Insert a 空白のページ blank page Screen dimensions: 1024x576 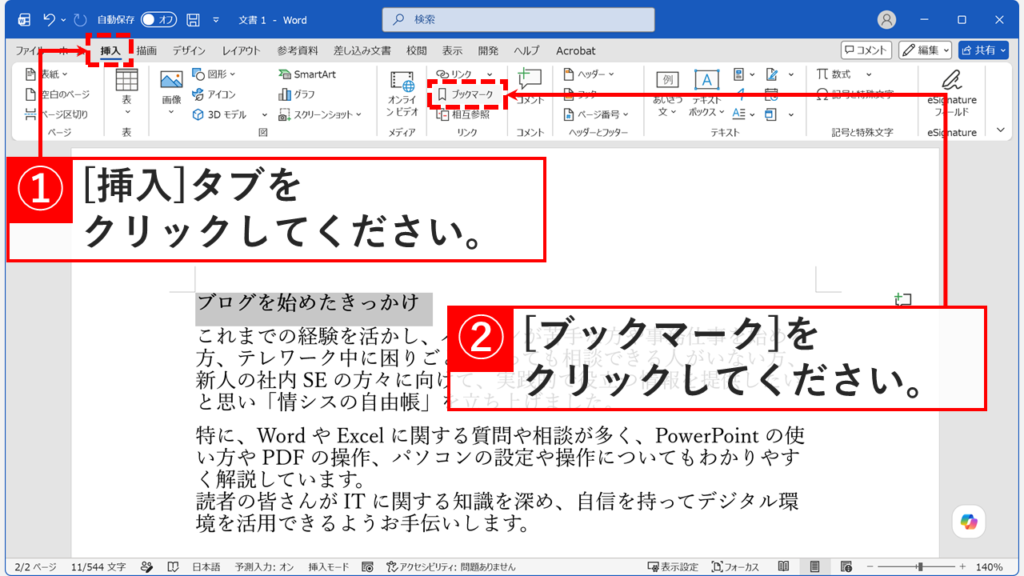tap(57, 95)
